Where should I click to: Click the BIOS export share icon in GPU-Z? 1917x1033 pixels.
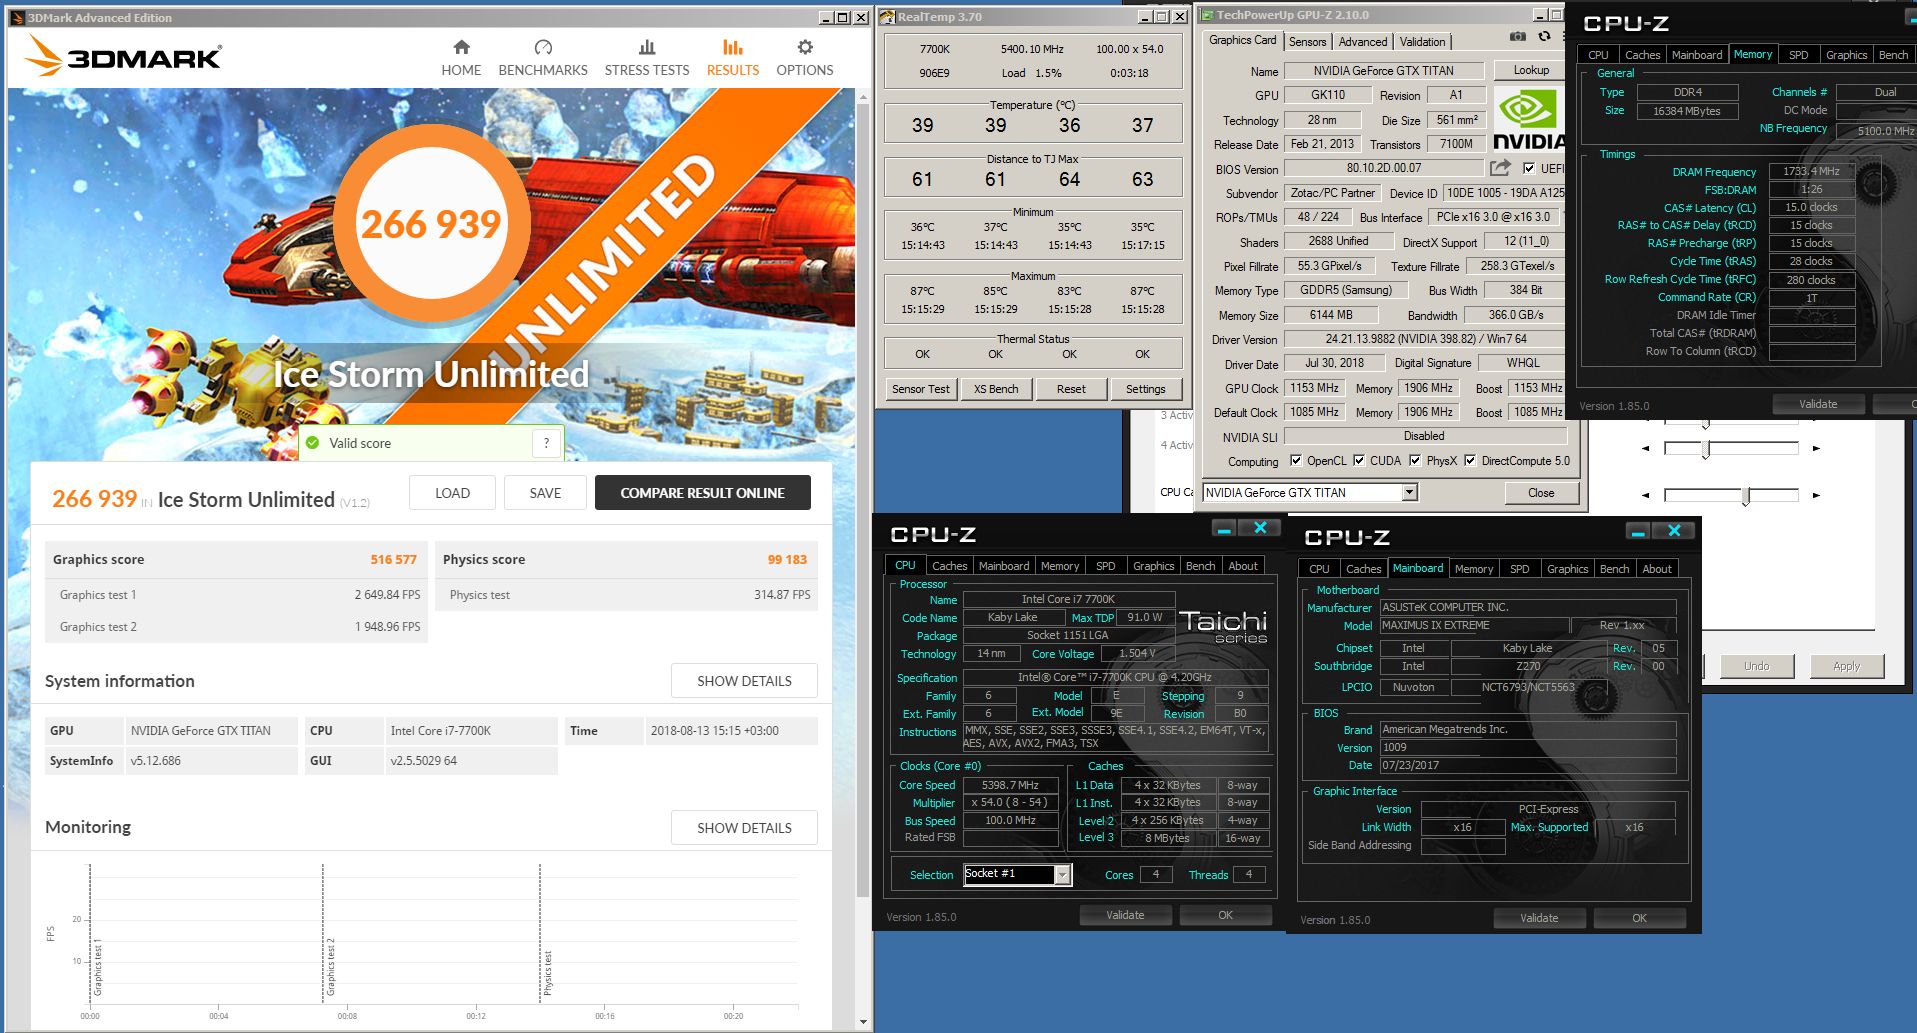coord(1500,168)
